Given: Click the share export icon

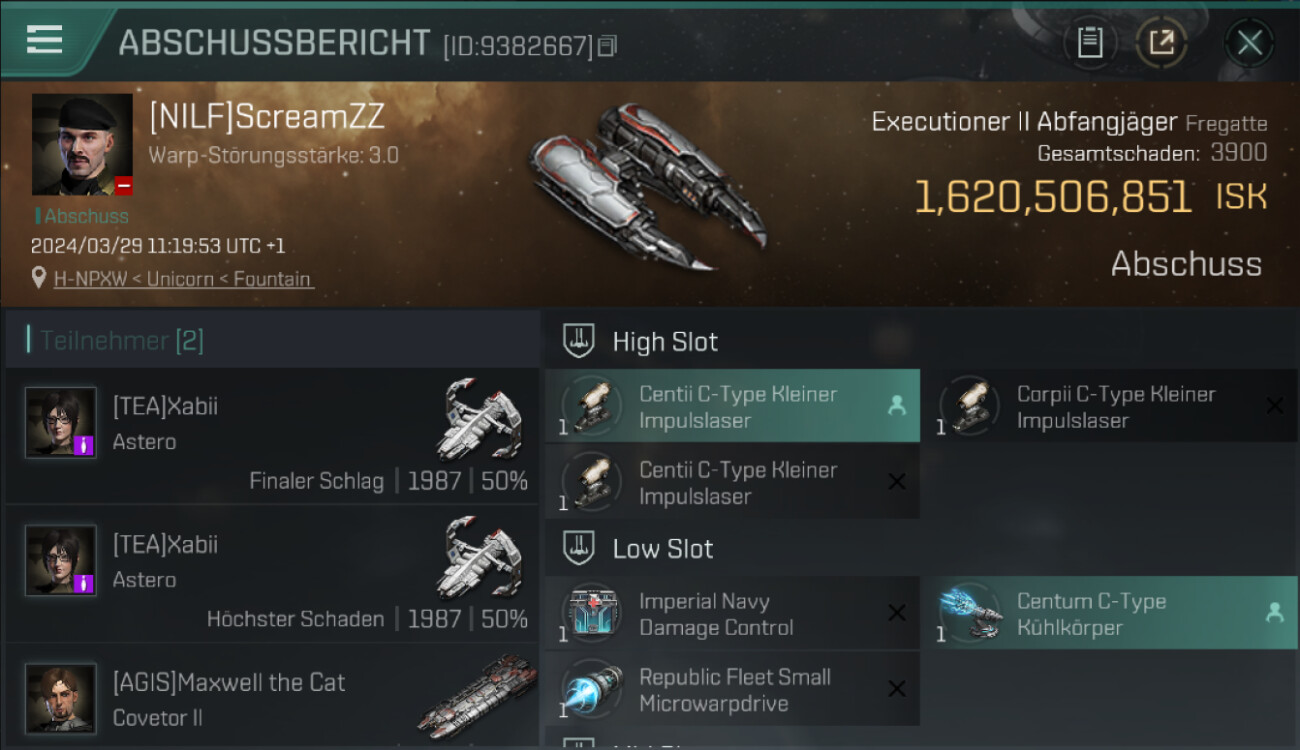Looking at the screenshot, I should click(x=1161, y=43).
